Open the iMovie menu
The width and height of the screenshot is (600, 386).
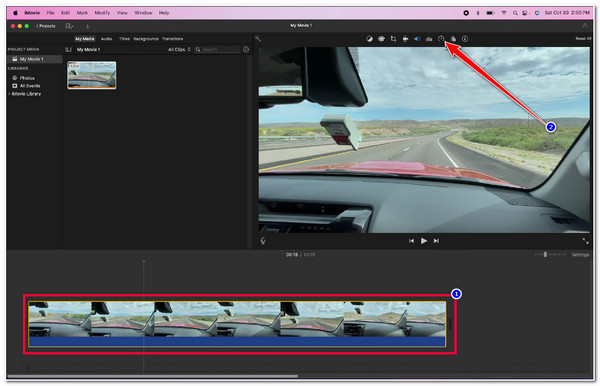[x=32, y=13]
